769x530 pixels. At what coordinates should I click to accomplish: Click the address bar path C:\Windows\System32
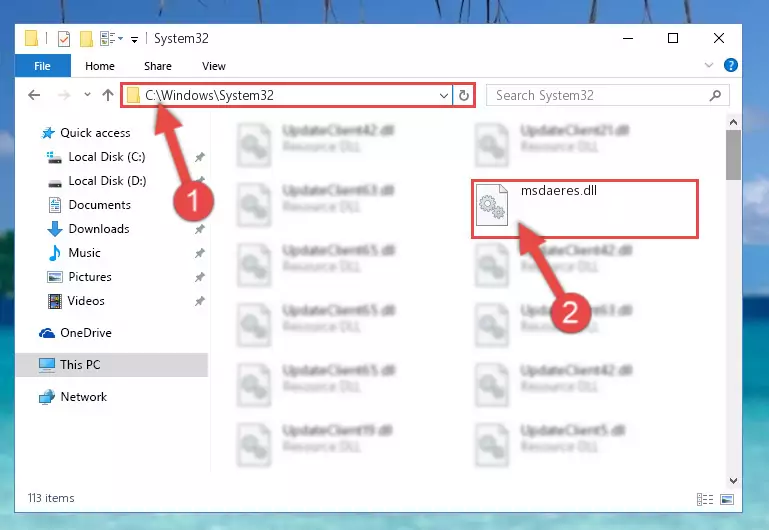point(209,95)
